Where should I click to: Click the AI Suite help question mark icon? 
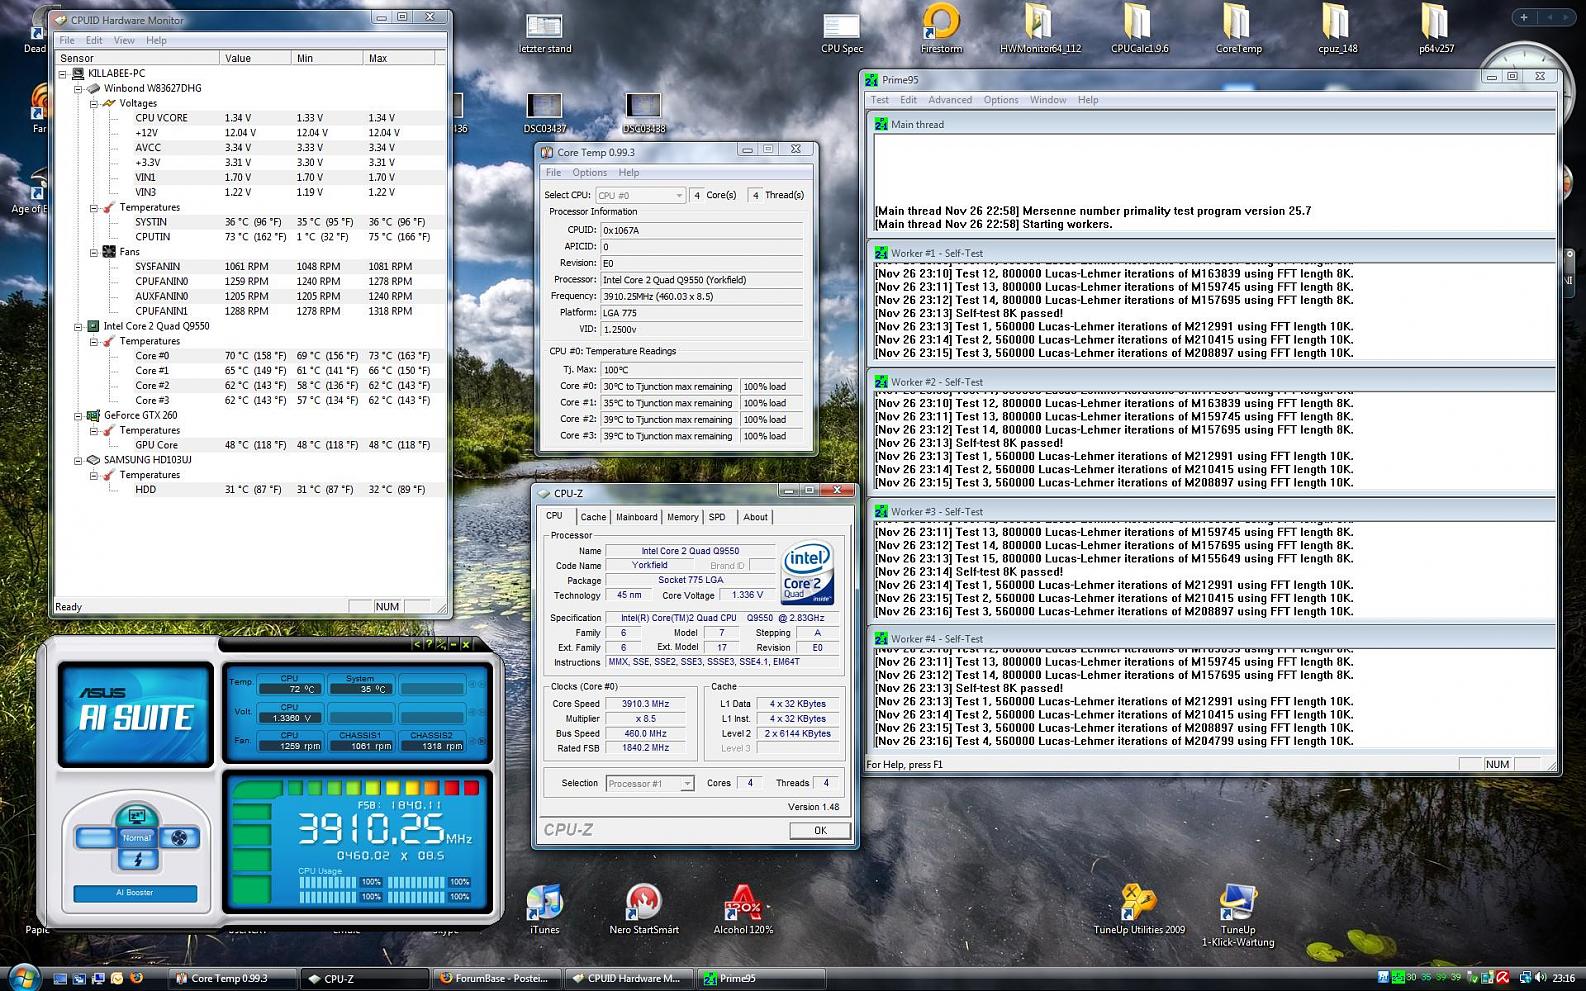pyautogui.click(x=430, y=644)
